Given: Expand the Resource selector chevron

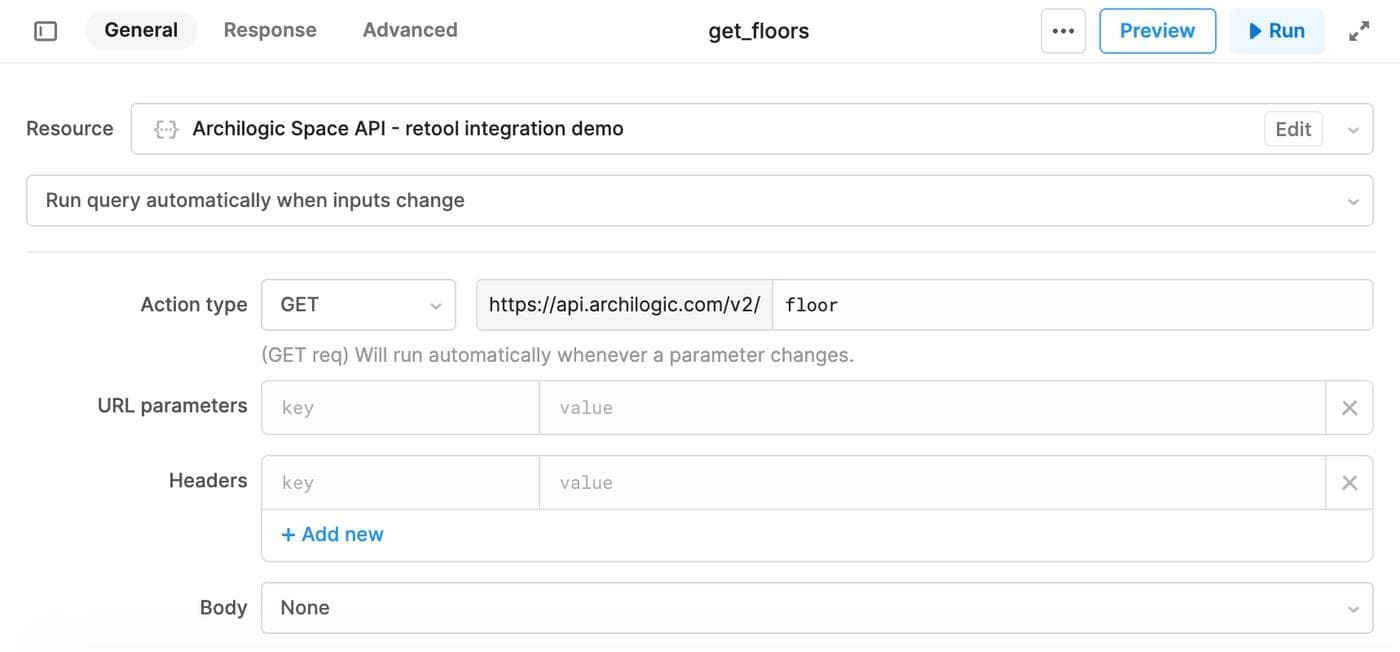Looking at the screenshot, I should (x=1353, y=130).
